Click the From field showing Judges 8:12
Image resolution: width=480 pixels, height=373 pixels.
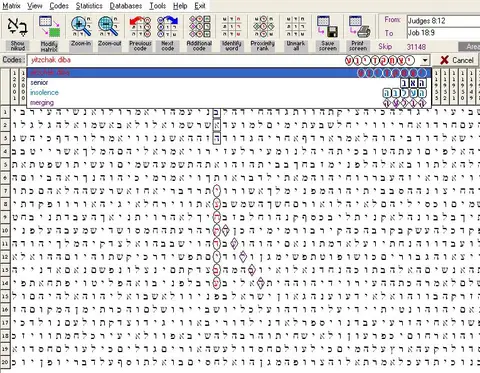coord(443,21)
